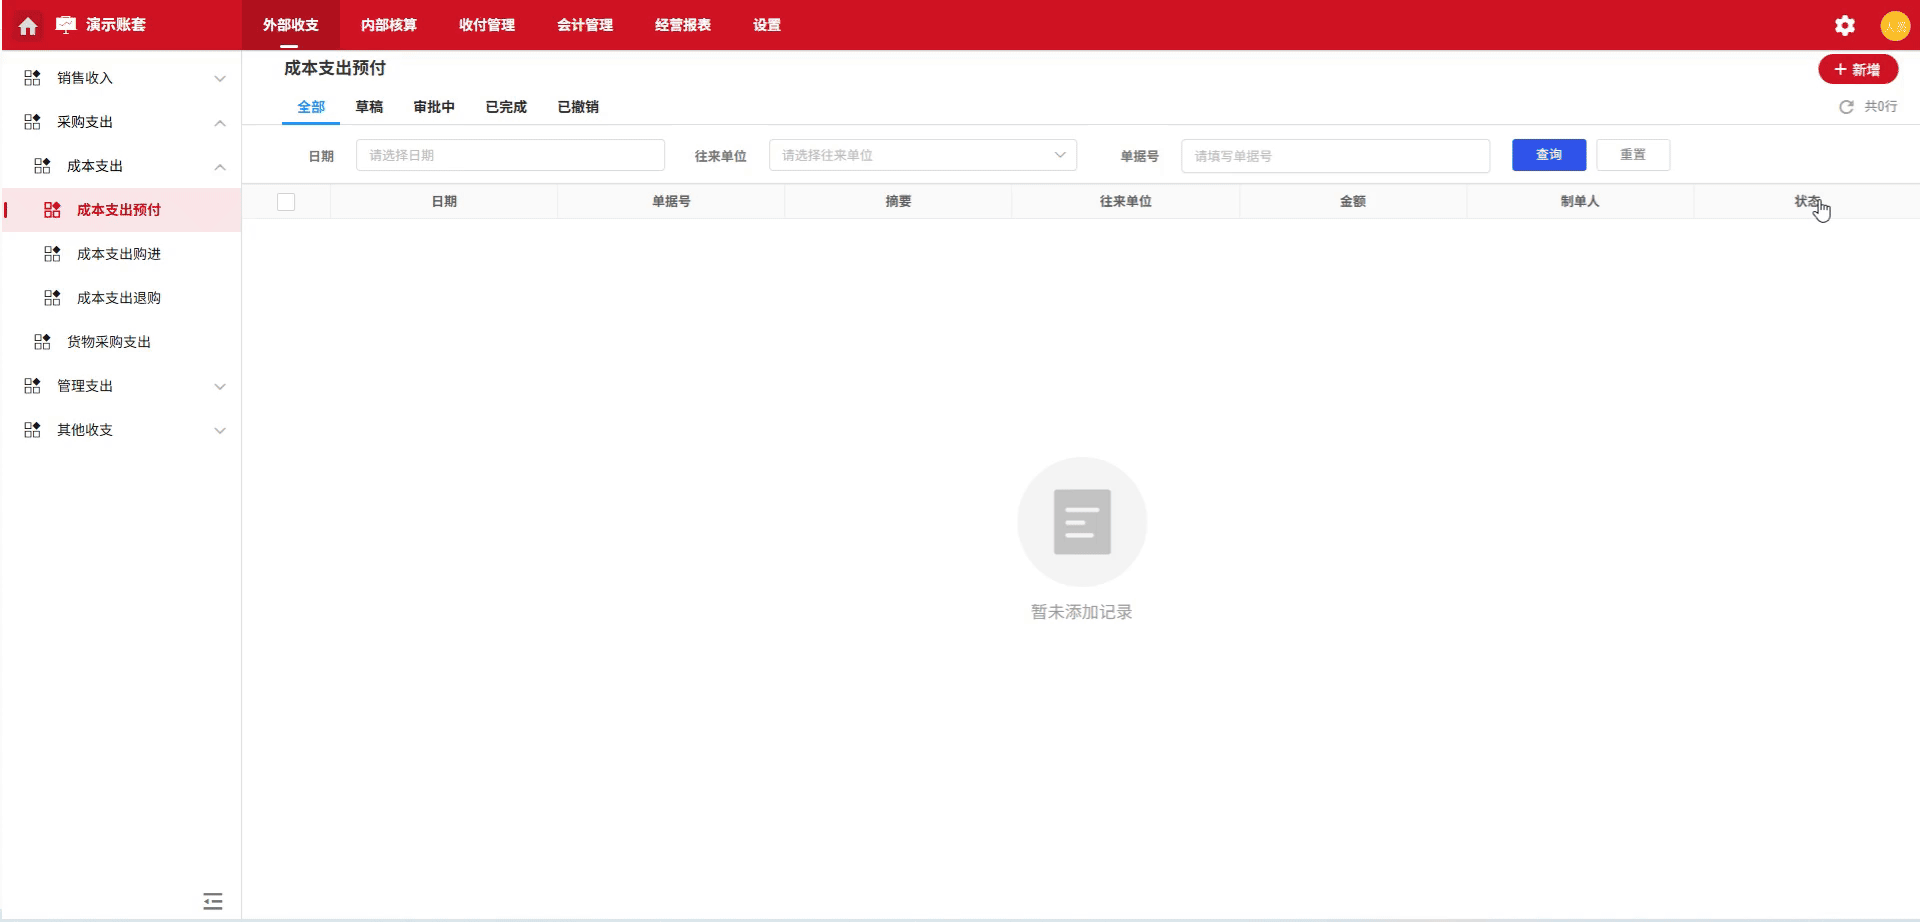Open the 往来单位 dropdown selector
The height and width of the screenshot is (922, 1920).
click(x=922, y=155)
